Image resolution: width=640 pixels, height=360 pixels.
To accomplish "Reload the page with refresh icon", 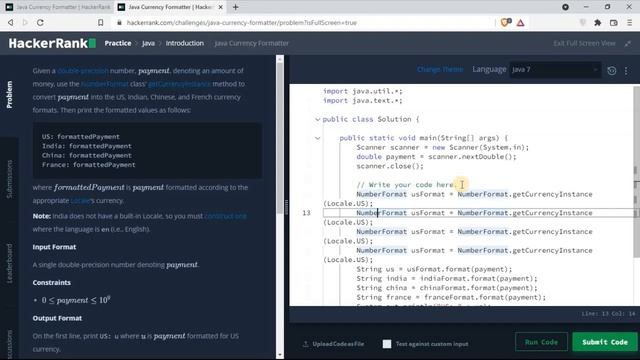I will (x=40, y=23).
